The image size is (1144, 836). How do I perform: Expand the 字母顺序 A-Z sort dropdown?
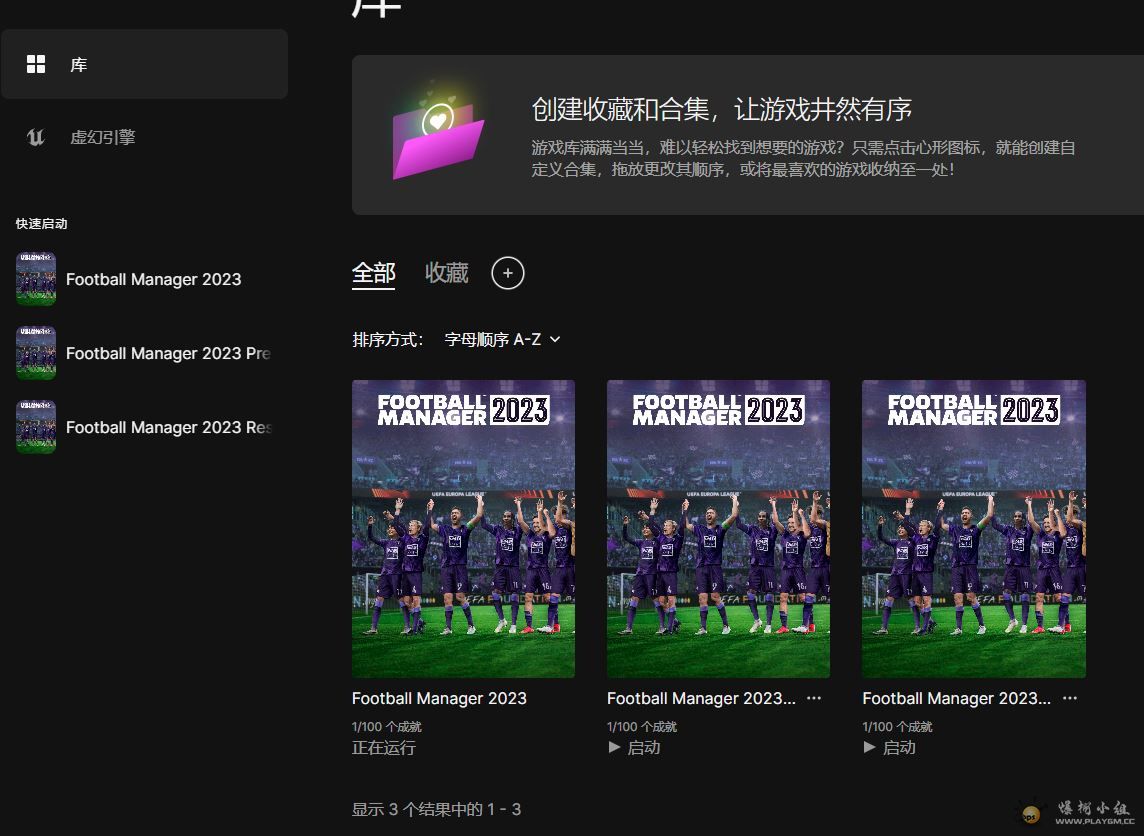click(502, 339)
